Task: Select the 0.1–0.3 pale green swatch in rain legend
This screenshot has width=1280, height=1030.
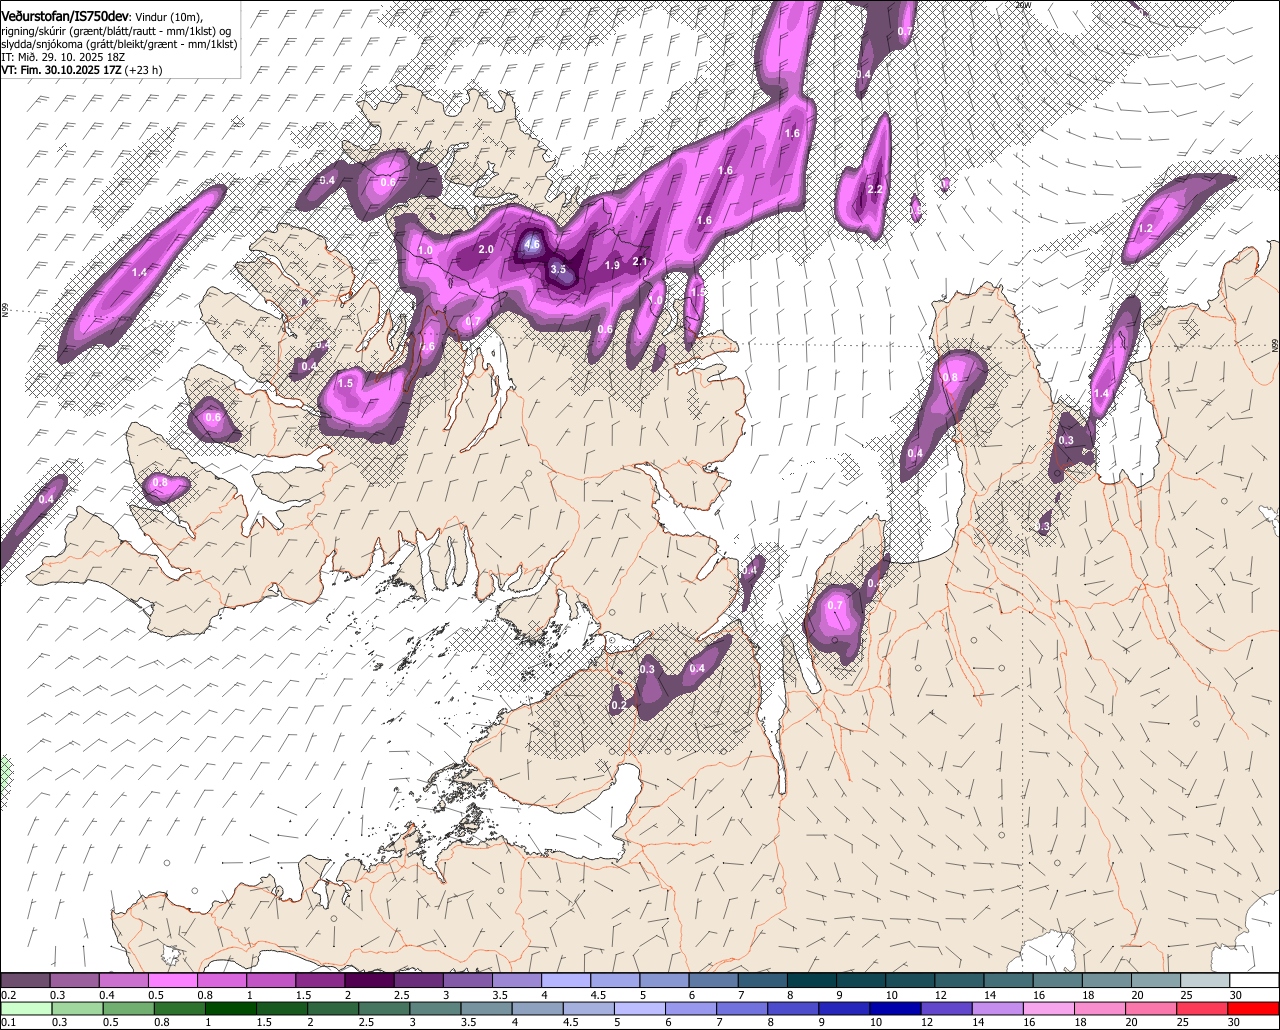Action: coord(26,1009)
